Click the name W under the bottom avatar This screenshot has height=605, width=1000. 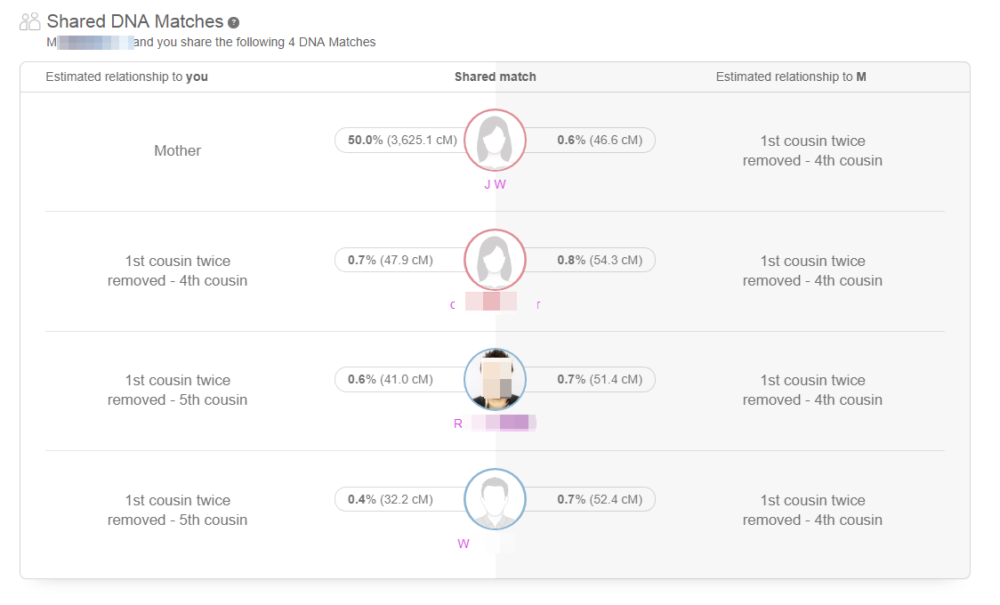tap(462, 543)
